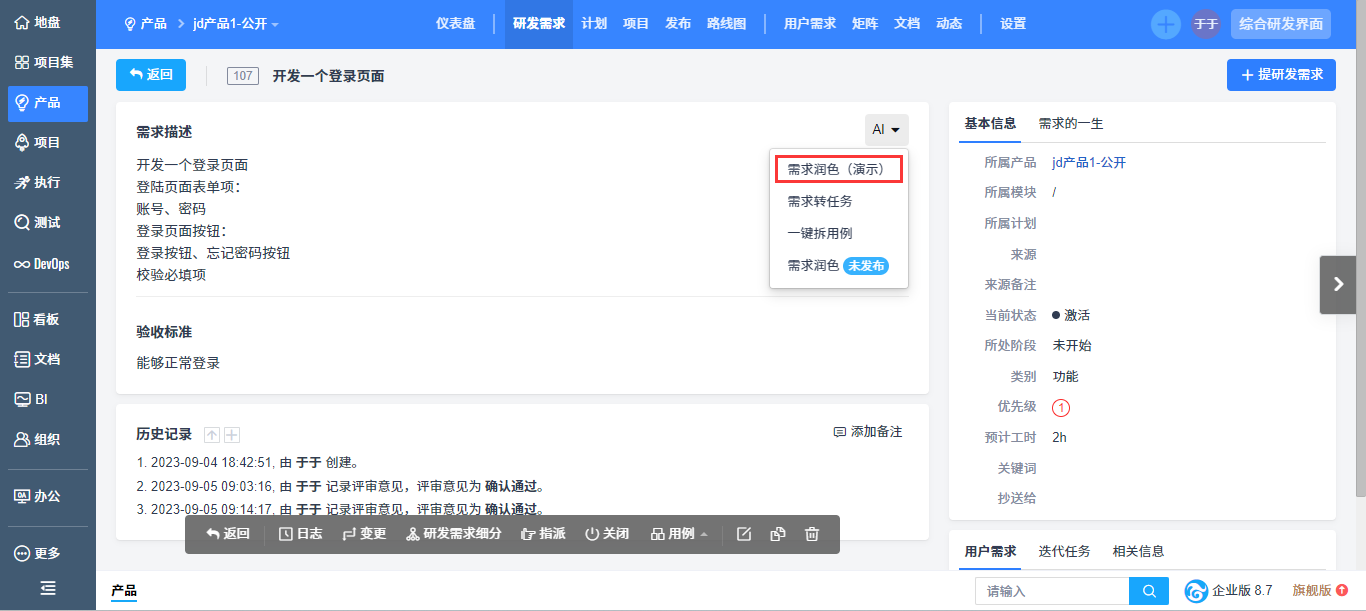Switch to 需求的一生 tab
The height and width of the screenshot is (611, 1366).
[x=1070, y=124]
